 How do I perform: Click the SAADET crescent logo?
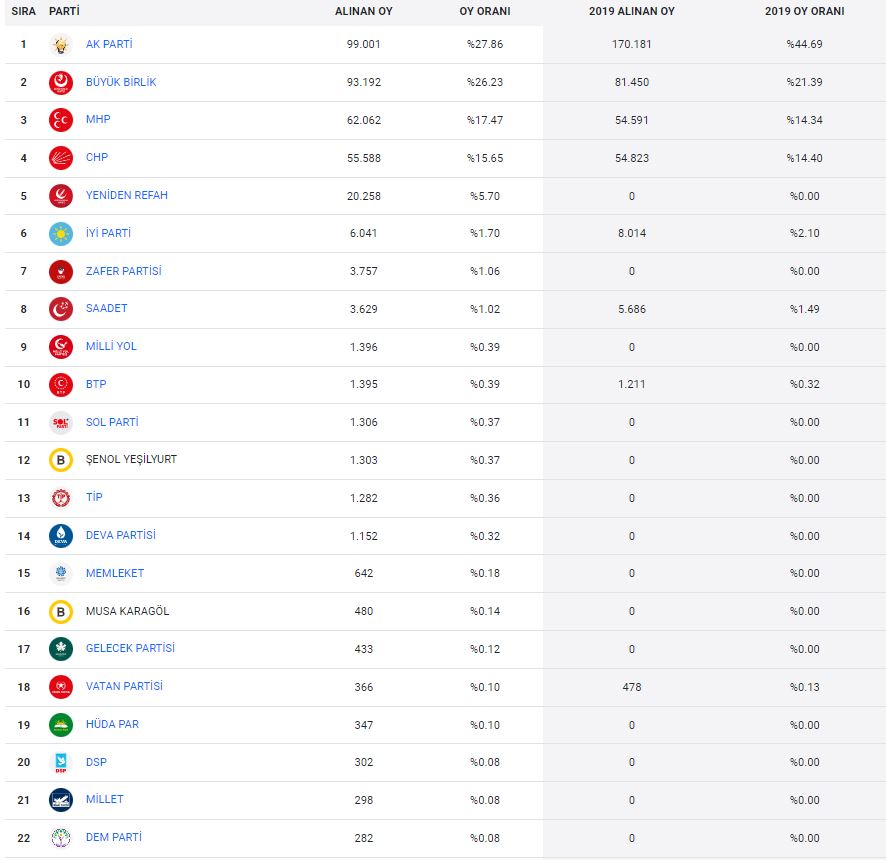[x=61, y=309]
